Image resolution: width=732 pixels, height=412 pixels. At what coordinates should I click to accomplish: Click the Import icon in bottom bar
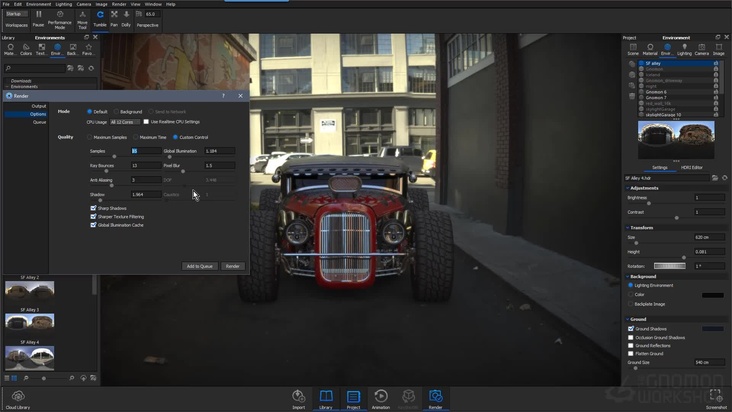tap(299, 399)
